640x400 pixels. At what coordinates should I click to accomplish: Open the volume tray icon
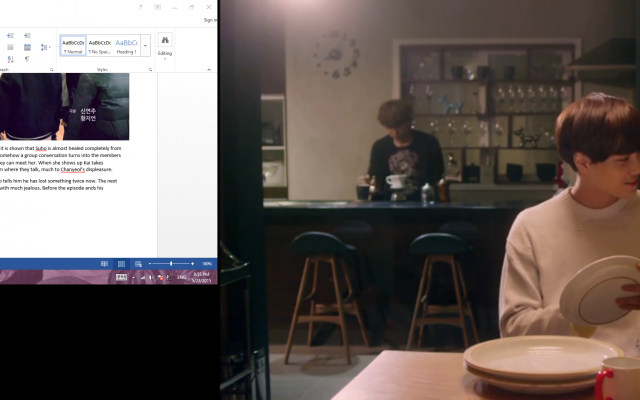tap(151, 278)
